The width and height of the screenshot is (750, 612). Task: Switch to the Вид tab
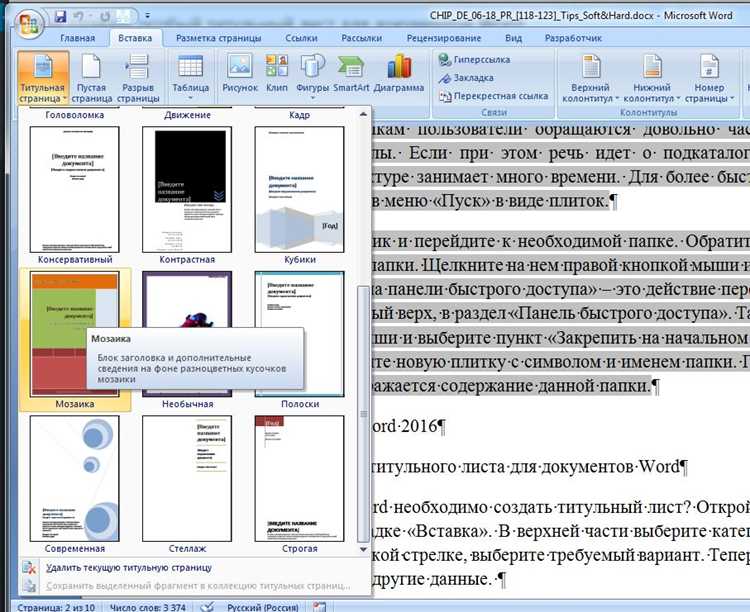(x=513, y=38)
